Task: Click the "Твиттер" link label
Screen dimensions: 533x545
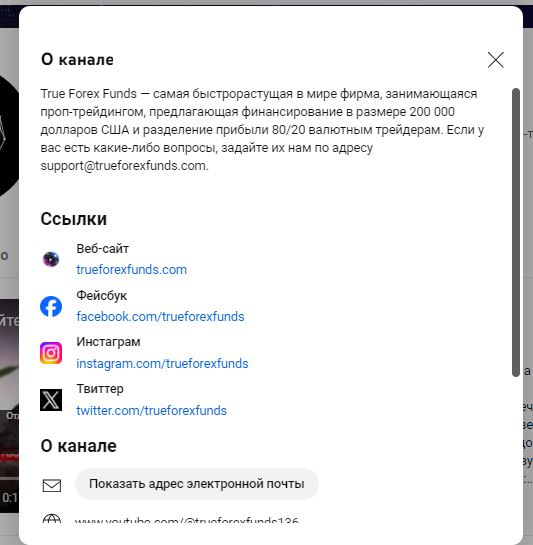Action: click(x=100, y=389)
